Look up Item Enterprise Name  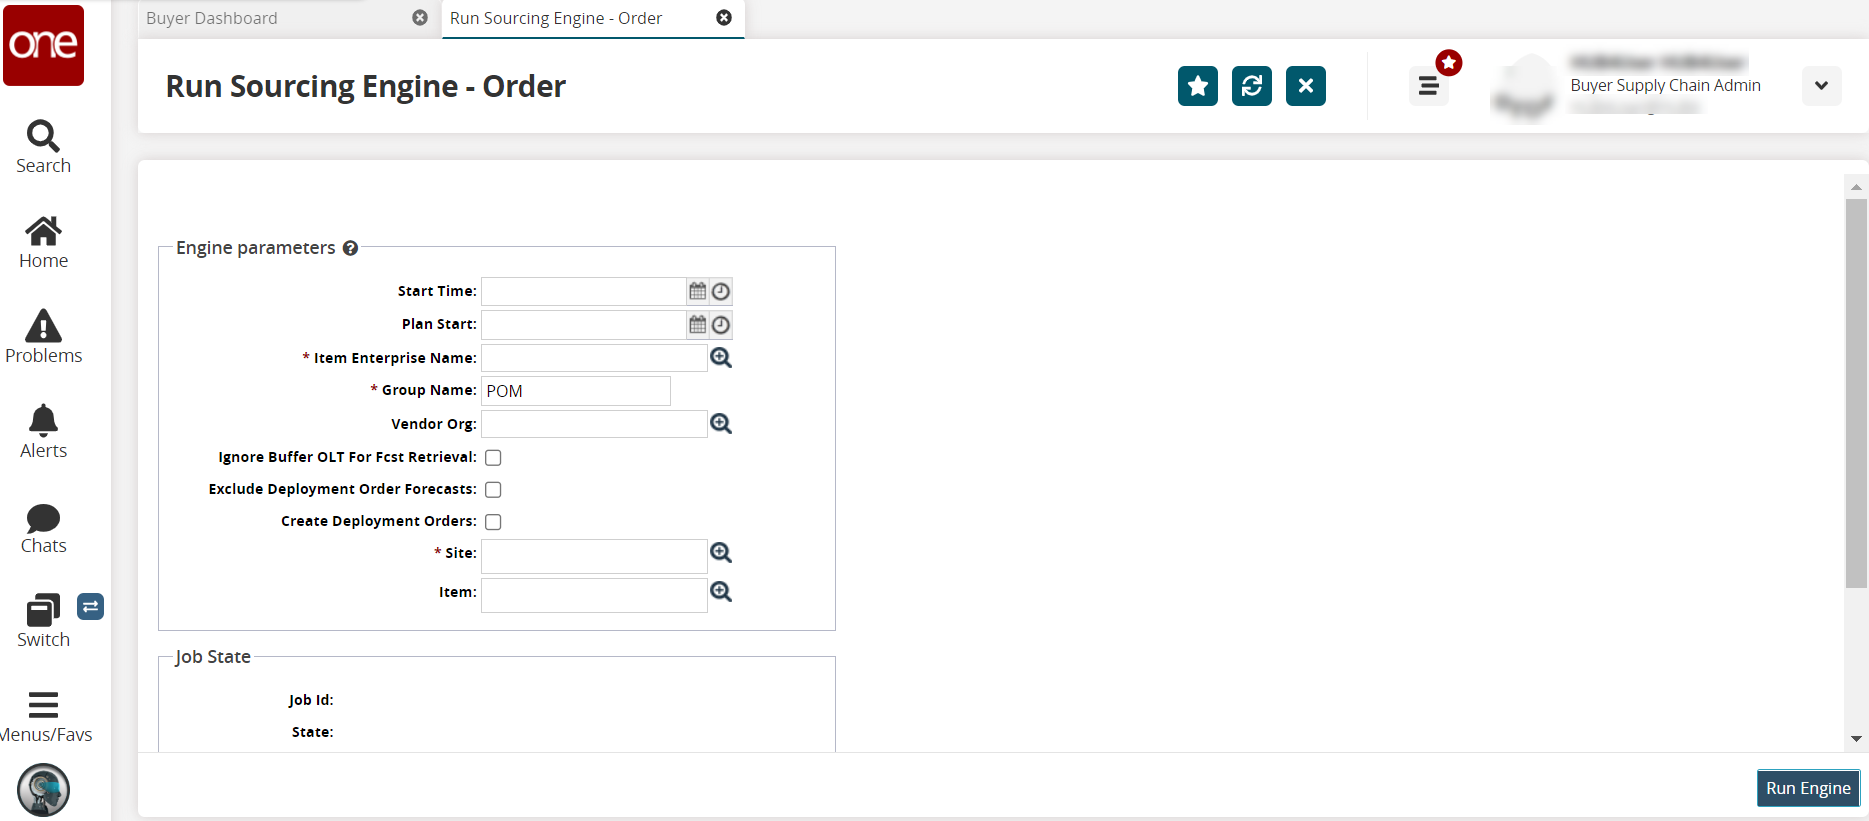click(721, 357)
